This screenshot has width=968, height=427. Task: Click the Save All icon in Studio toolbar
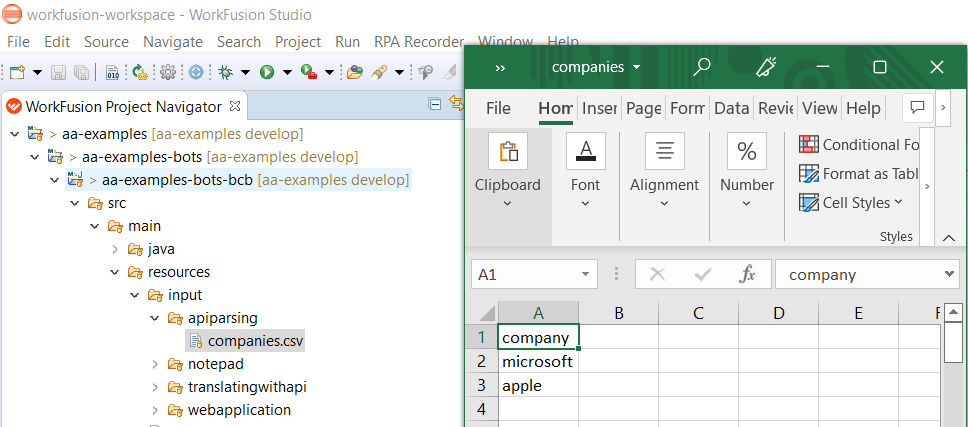tap(81, 73)
